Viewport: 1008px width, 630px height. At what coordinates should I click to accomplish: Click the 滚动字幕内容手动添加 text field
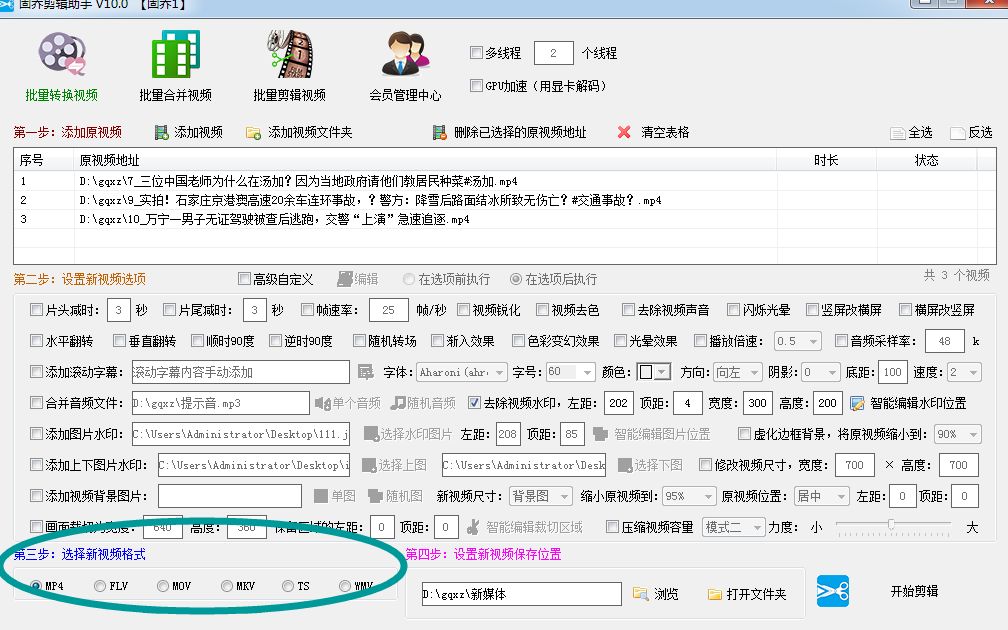point(240,372)
